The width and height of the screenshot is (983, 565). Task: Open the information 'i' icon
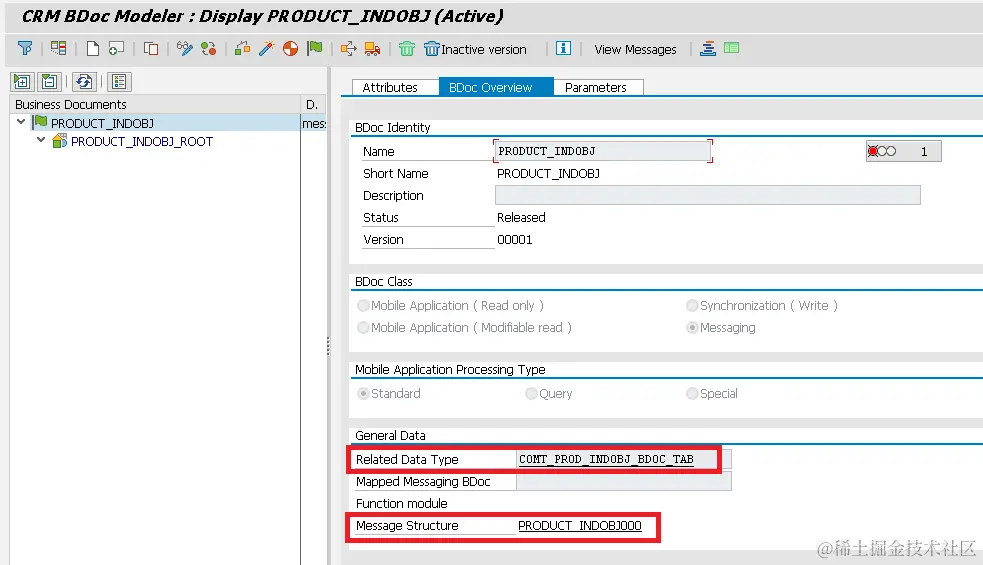[x=563, y=48]
